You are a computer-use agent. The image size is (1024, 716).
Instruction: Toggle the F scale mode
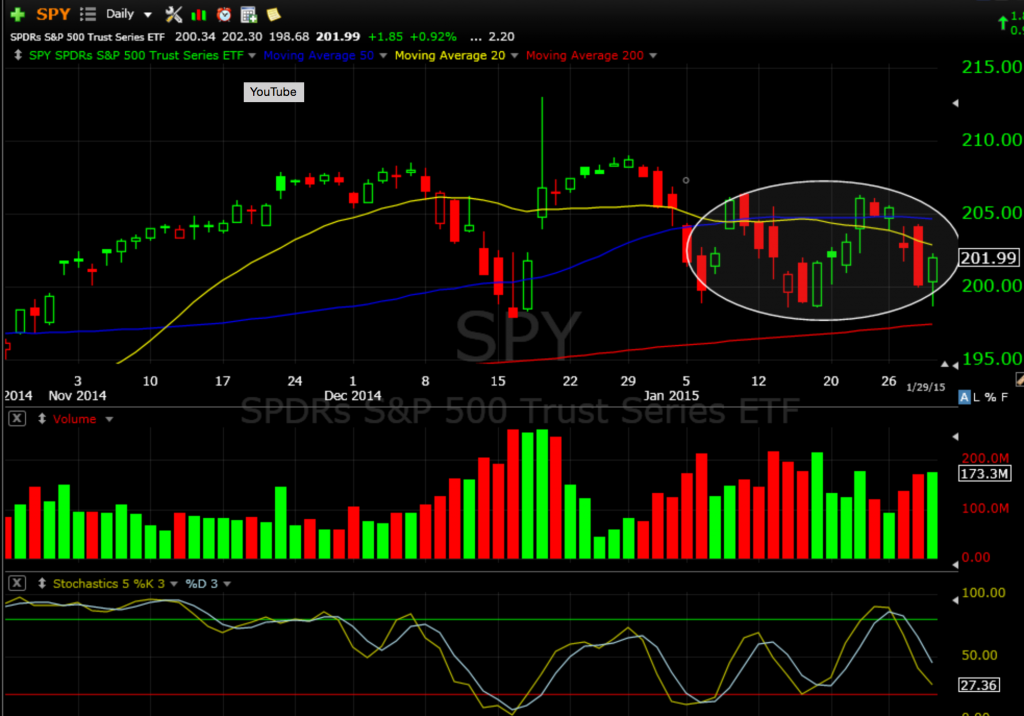[1004, 397]
